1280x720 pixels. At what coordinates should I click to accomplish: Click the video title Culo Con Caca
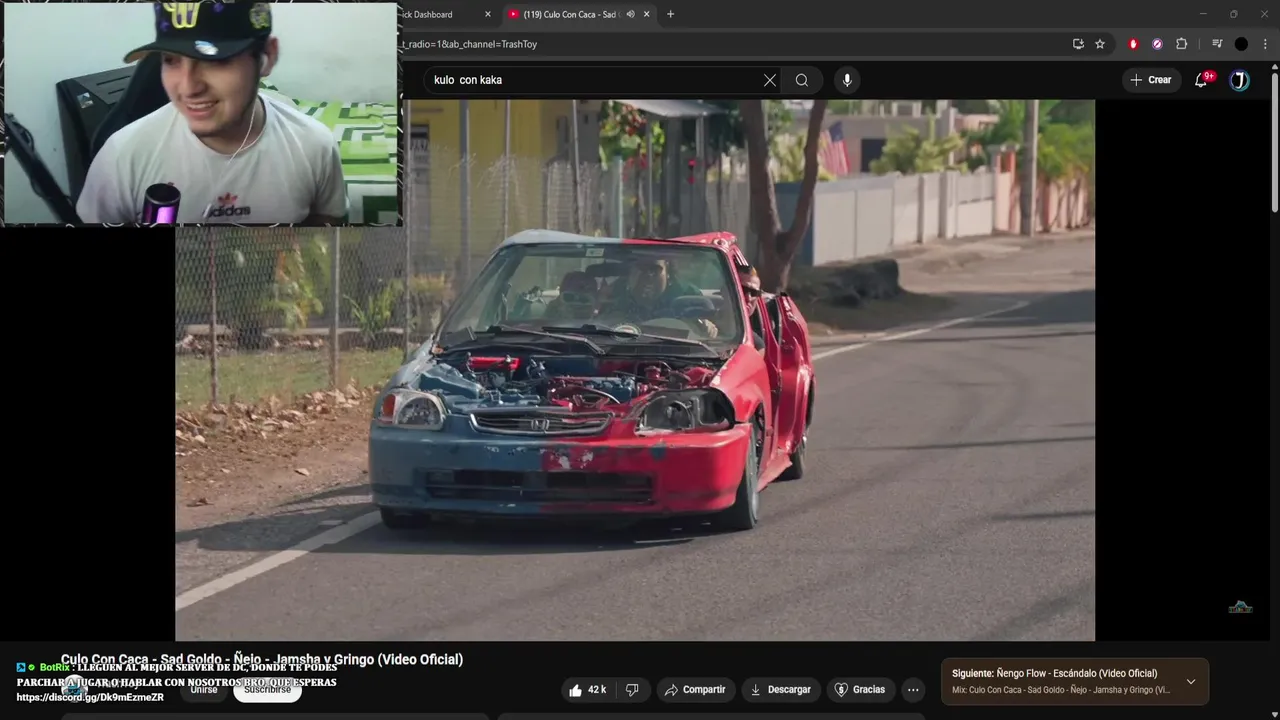pos(262,659)
